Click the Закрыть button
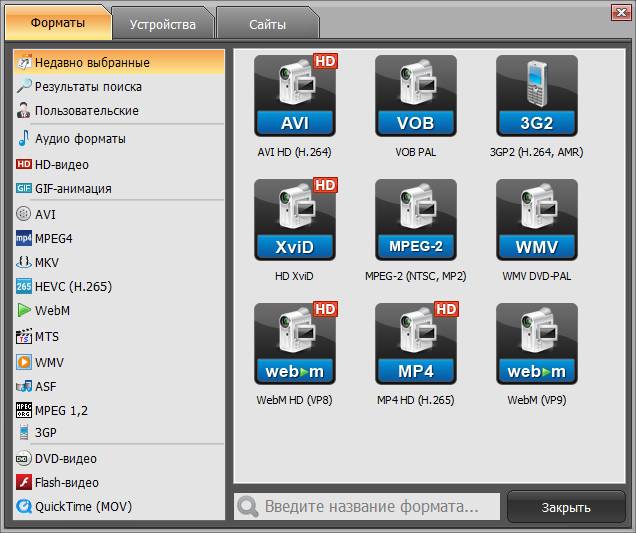636x533 pixels. [566, 507]
